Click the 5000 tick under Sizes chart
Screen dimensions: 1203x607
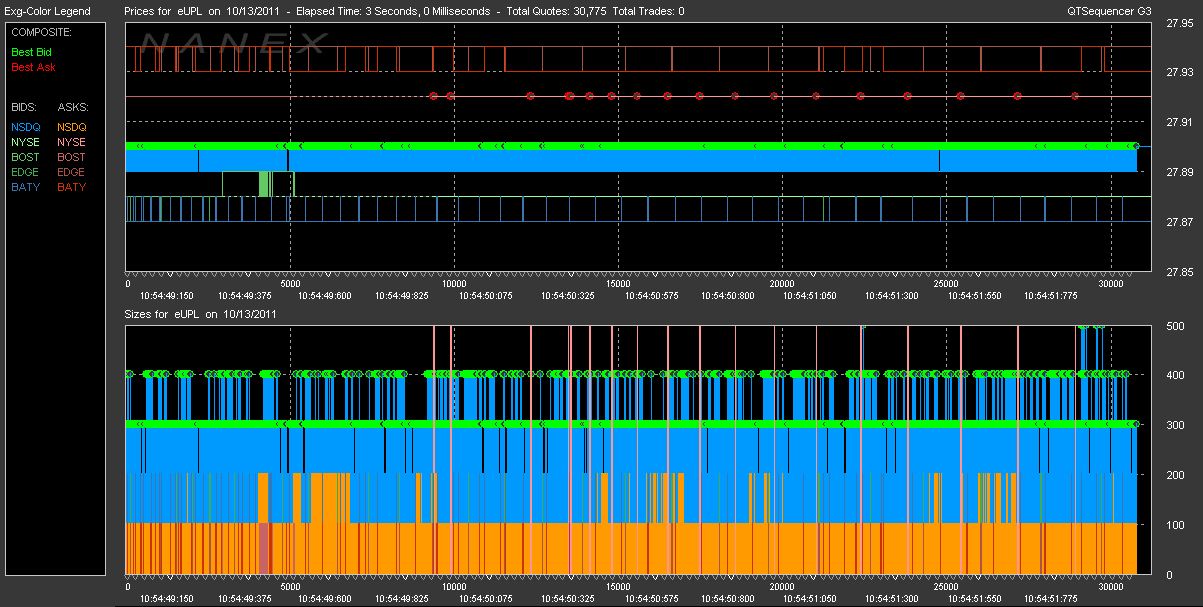pos(290,588)
